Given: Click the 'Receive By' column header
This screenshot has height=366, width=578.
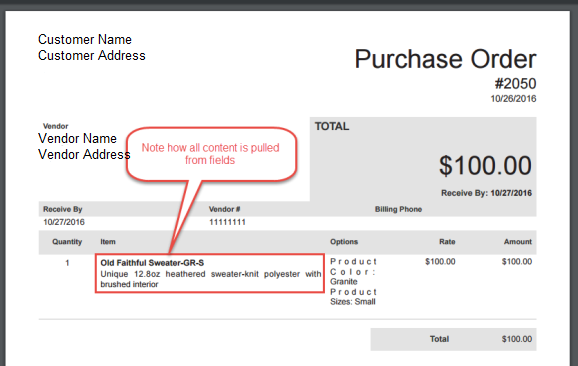Looking at the screenshot, I should [63, 209].
